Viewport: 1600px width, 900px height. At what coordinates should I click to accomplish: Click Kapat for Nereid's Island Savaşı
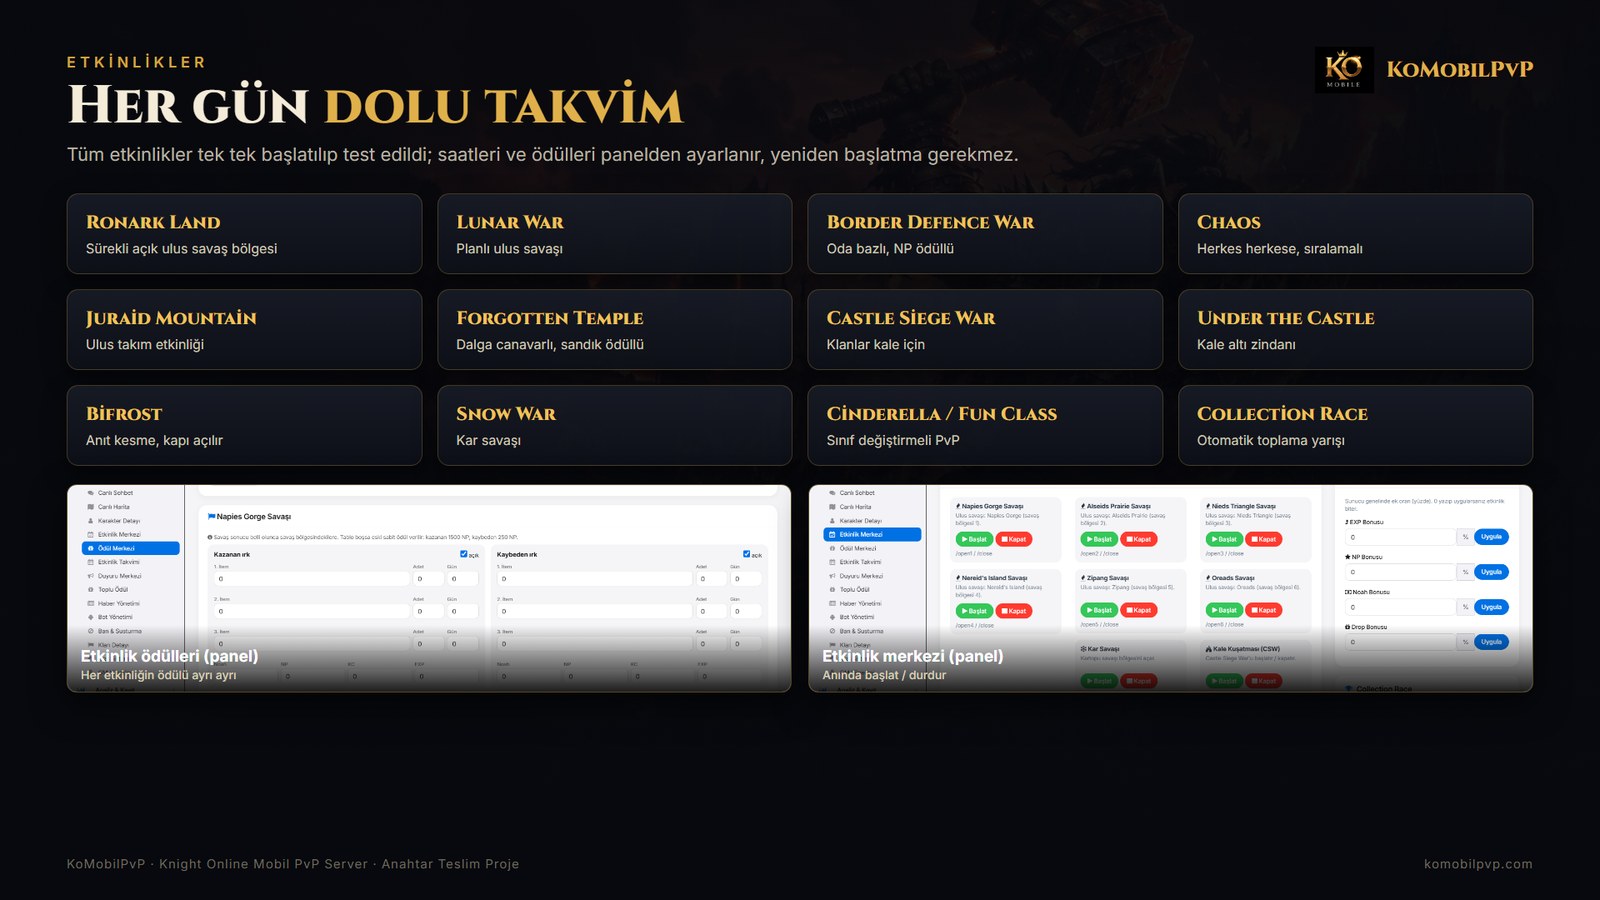[1014, 611]
